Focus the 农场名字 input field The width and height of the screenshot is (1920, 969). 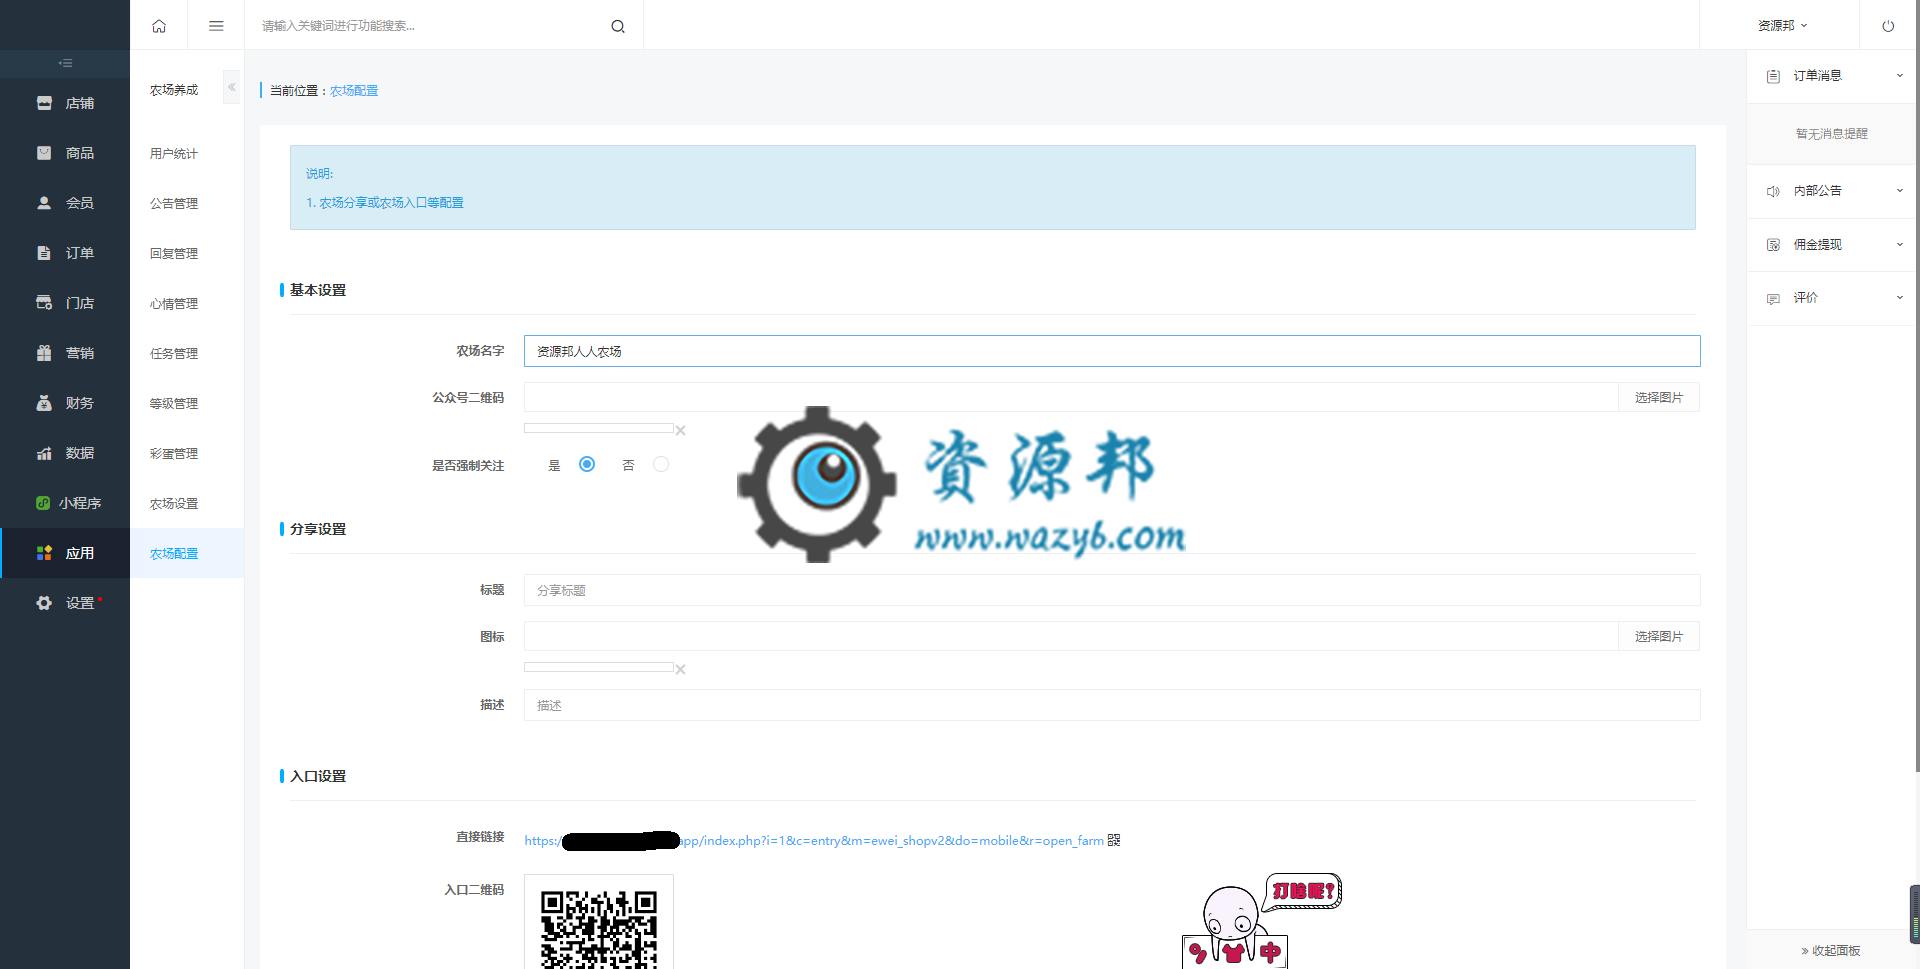click(x=1112, y=351)
